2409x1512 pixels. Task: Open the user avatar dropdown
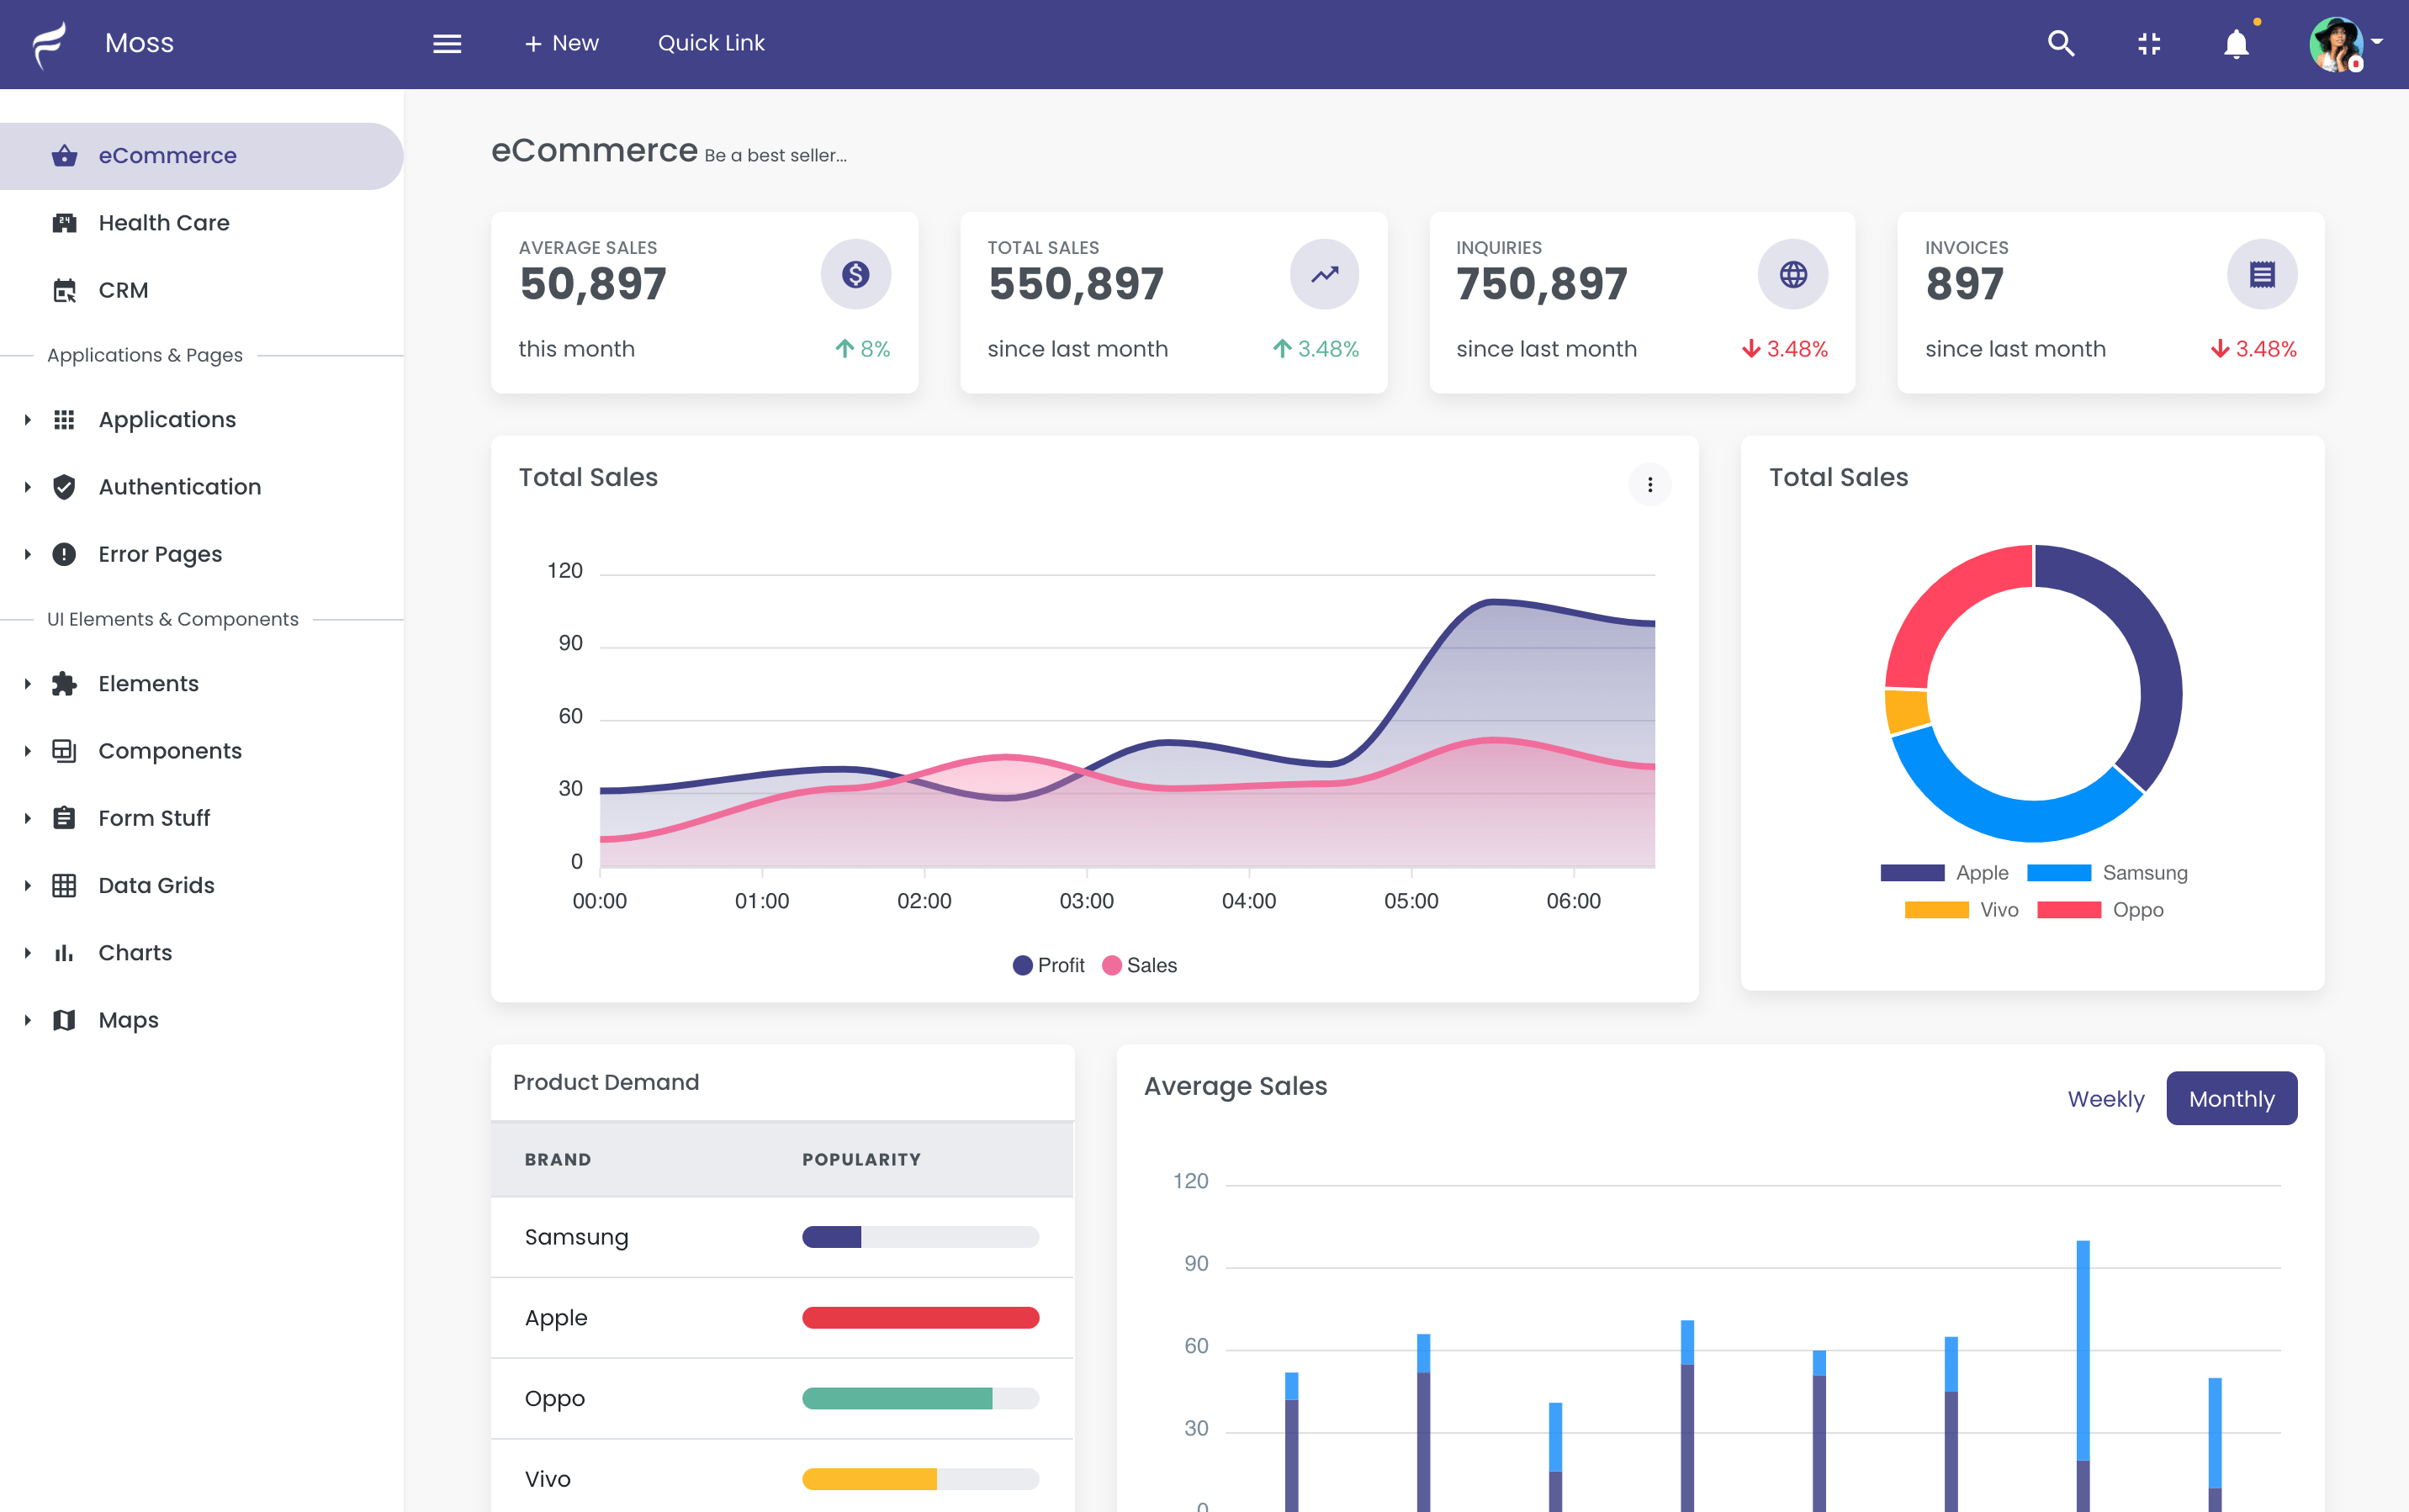click(x=2345, y=44)
